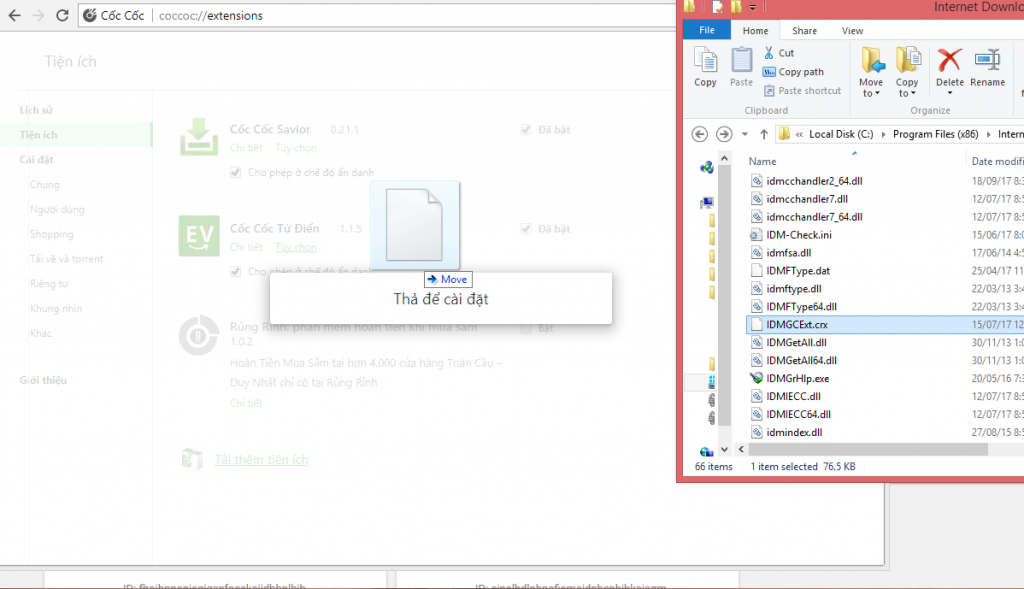The image size is (1024, 589).
Task: Click the browser back arrow
Action: [x=14, y=15]
